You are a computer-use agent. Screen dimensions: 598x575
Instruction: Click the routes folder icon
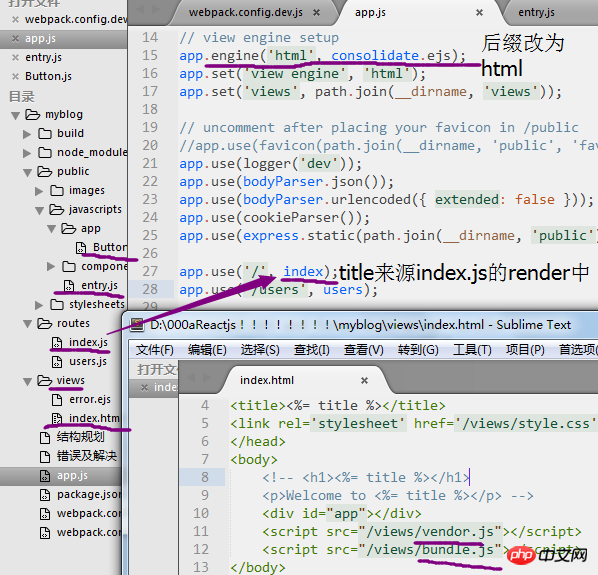click(x=45, y=323)
